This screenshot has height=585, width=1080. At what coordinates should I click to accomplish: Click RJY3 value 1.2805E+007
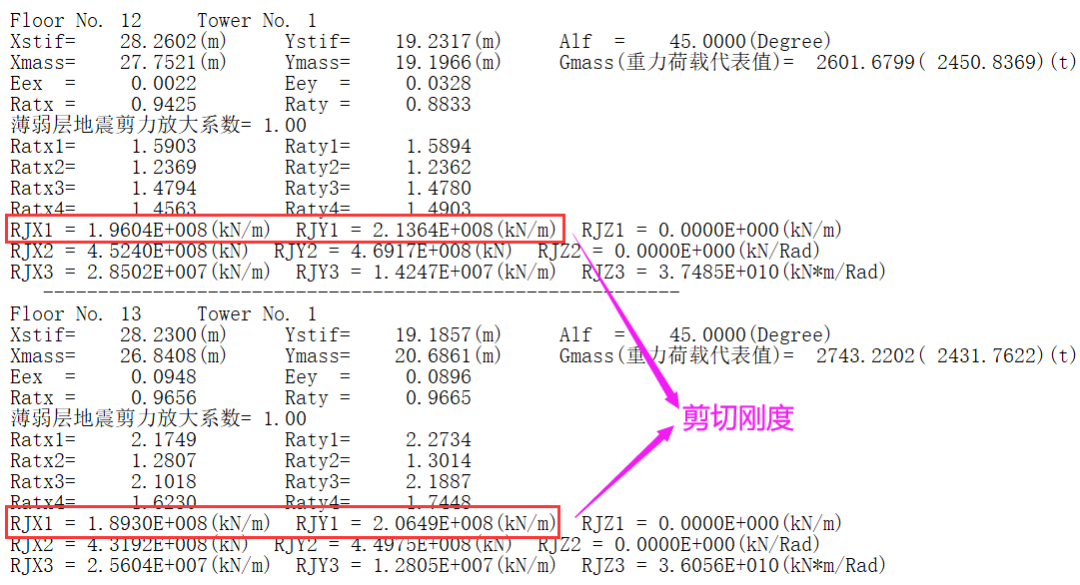pyautogui.click(x=433, y=566)
